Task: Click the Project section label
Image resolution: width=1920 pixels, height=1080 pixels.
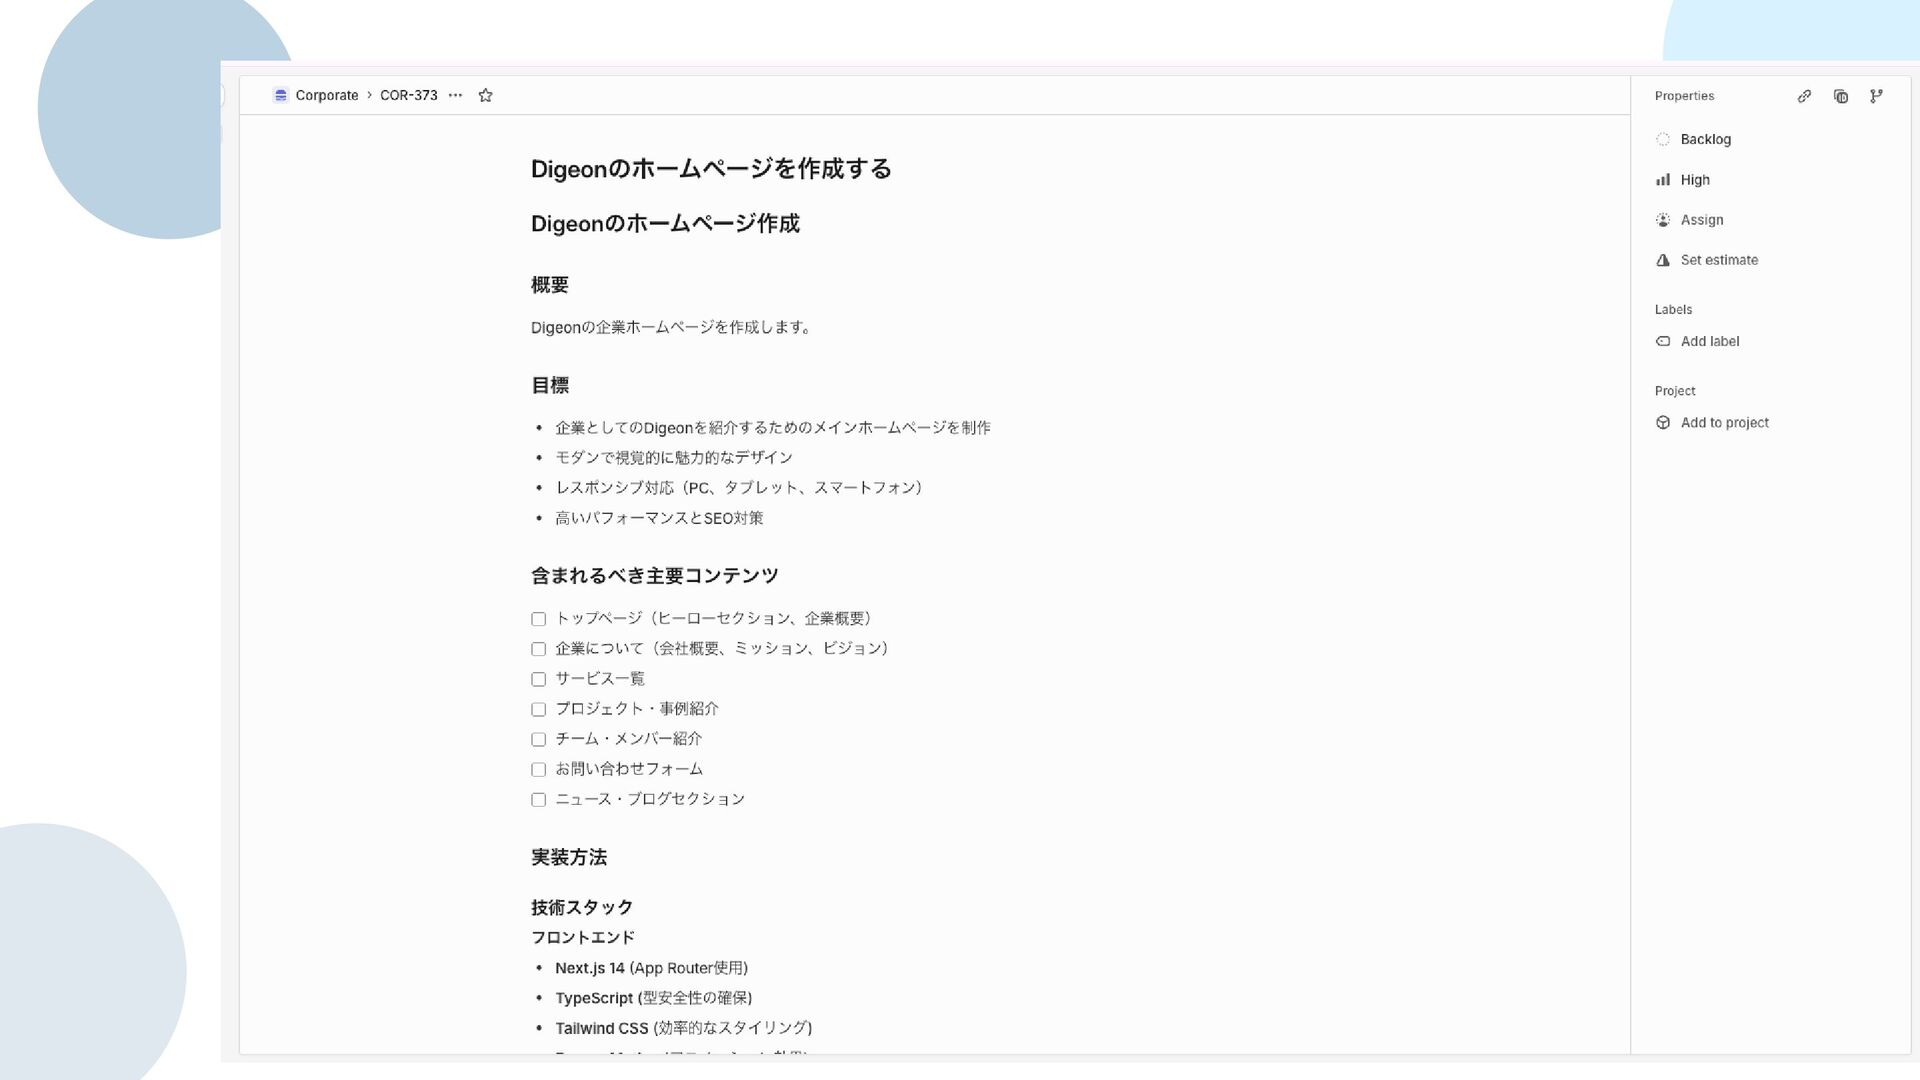Action: (1674, 391)
